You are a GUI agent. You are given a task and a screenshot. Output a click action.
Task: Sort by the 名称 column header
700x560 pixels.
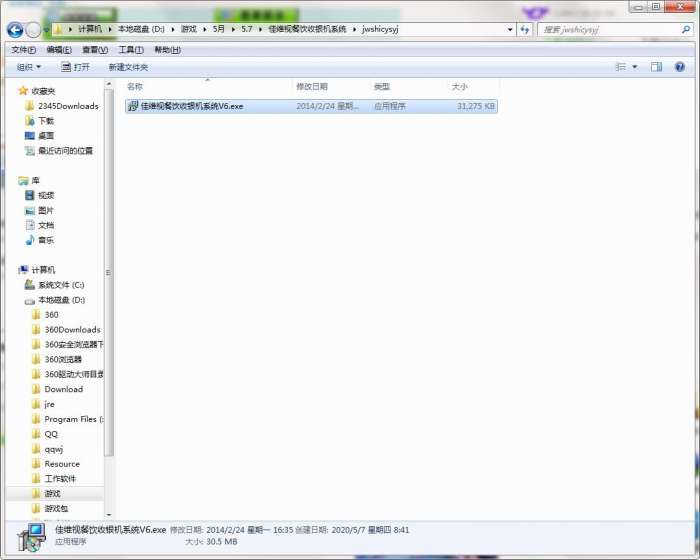(135, 86)
